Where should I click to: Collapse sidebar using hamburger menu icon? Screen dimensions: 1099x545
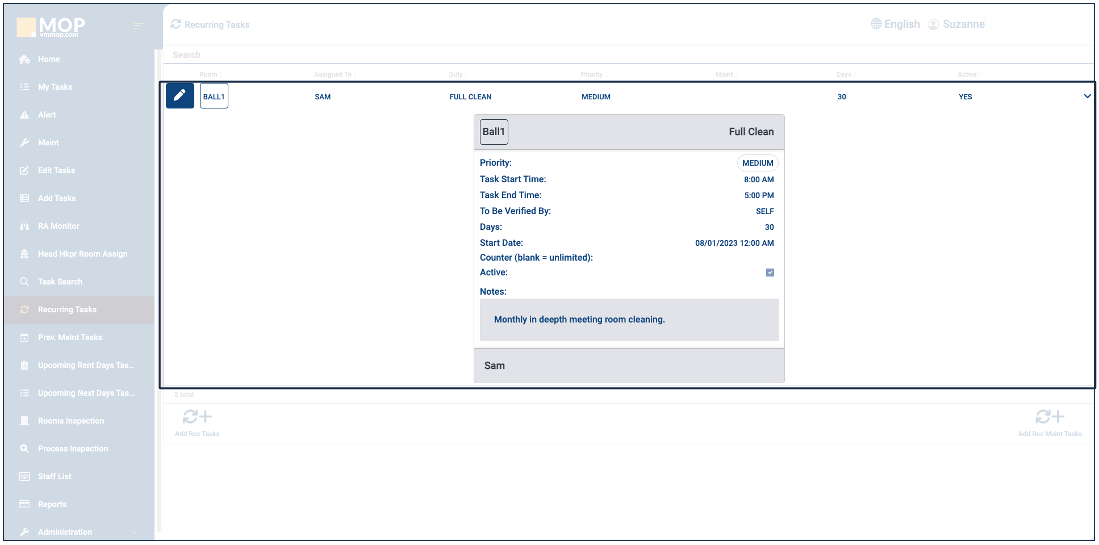coord(139,25)
